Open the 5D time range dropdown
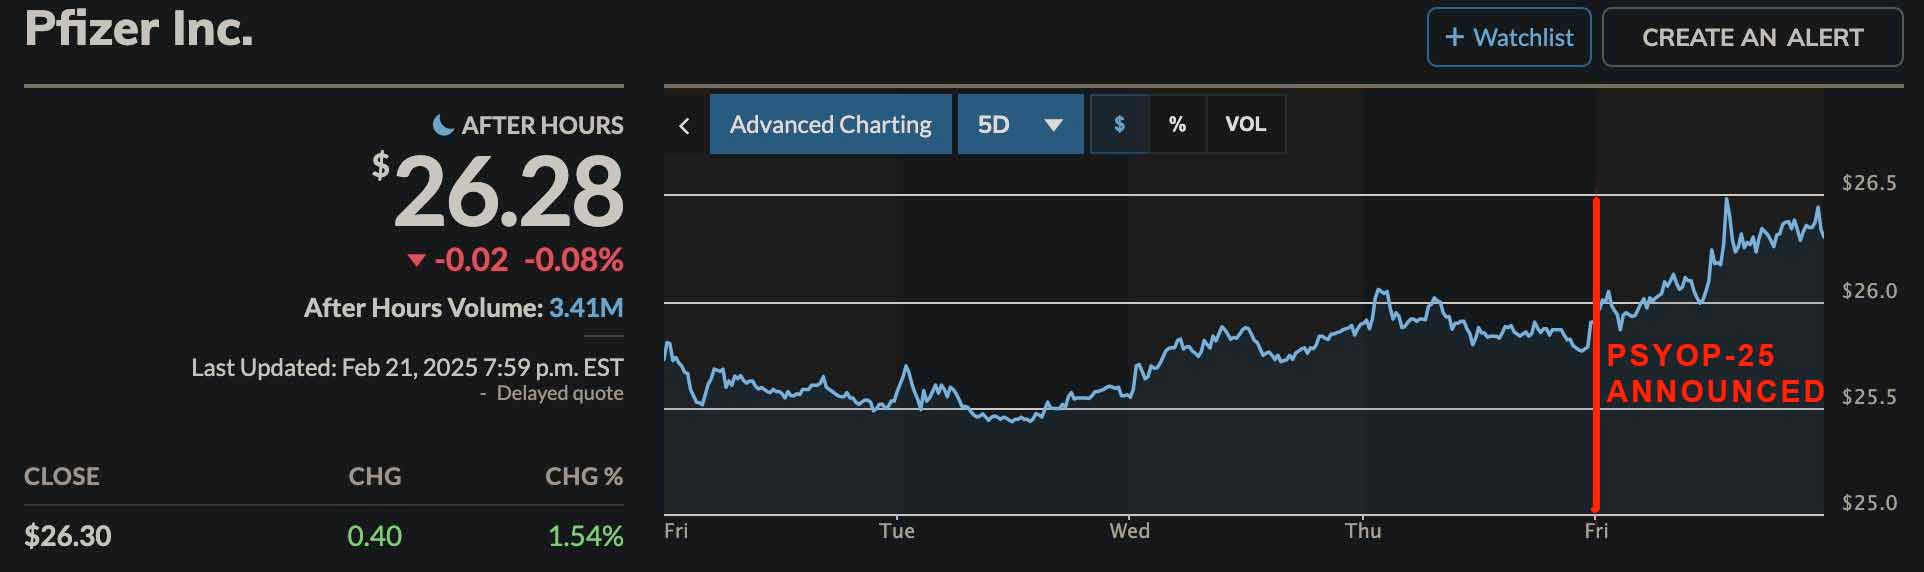The width and height of the screenshot is (1924, 572). click(1020, 124)
